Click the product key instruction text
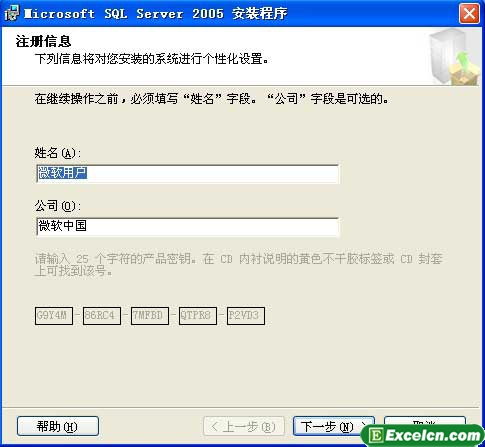The width and height of the screenshot is (485, 447). pos(239,265)
